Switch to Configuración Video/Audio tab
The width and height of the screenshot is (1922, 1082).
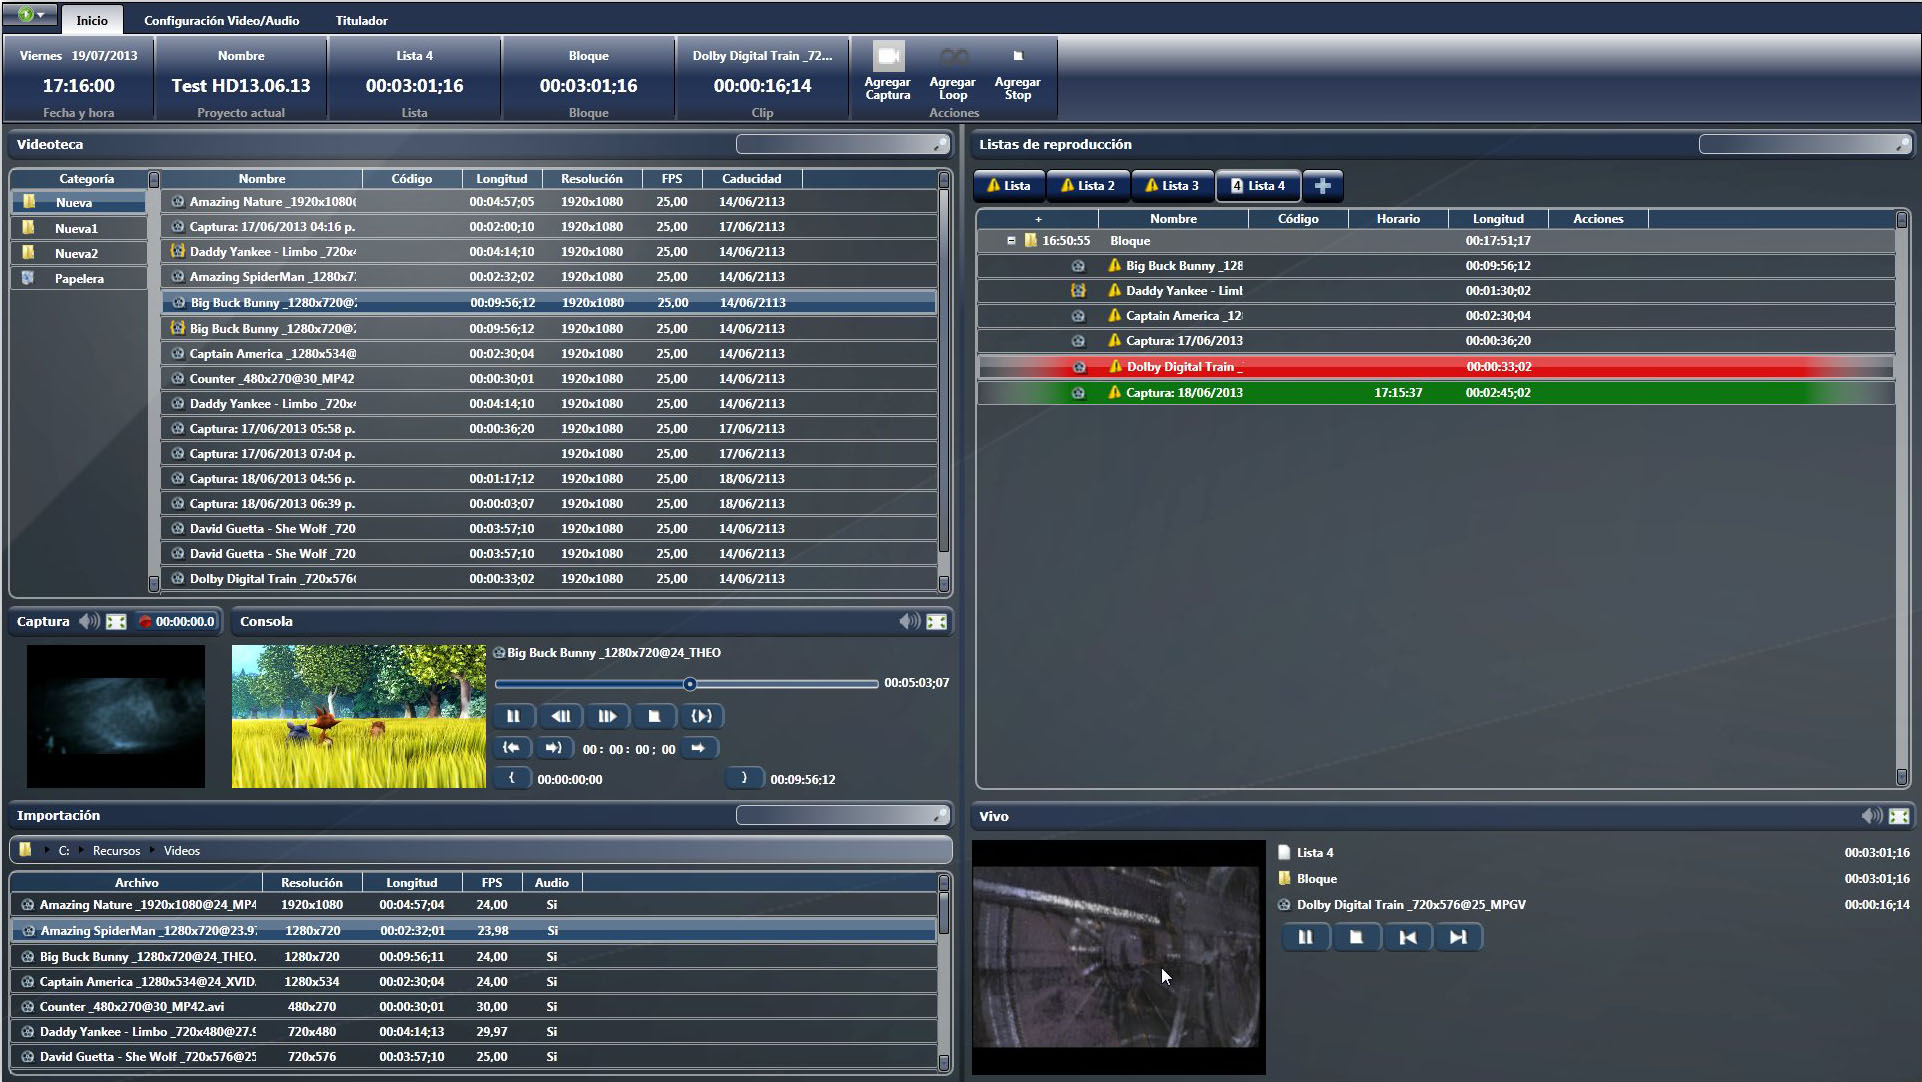click(221, 20)
